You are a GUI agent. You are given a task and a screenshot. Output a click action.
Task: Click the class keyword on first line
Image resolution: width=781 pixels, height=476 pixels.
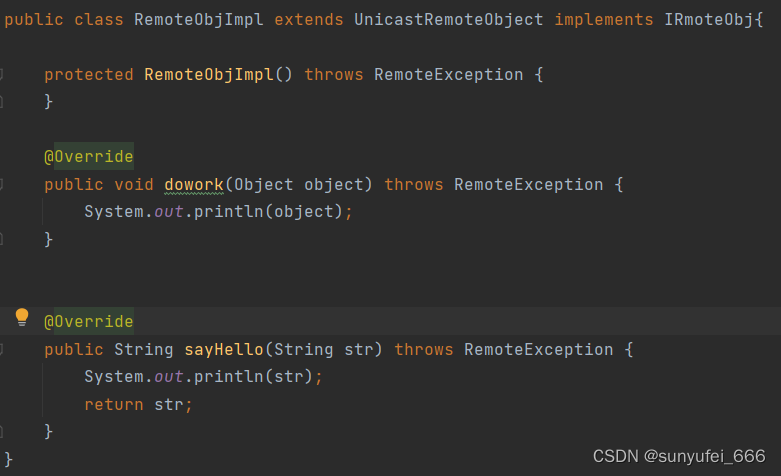click(99, 19)
